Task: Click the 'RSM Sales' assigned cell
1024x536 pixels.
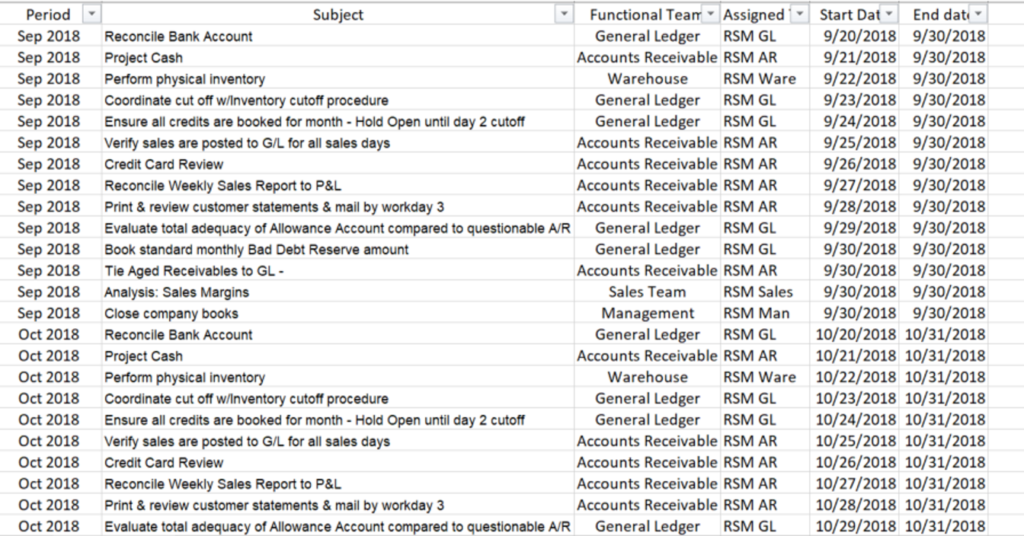Action: [758, 292]
